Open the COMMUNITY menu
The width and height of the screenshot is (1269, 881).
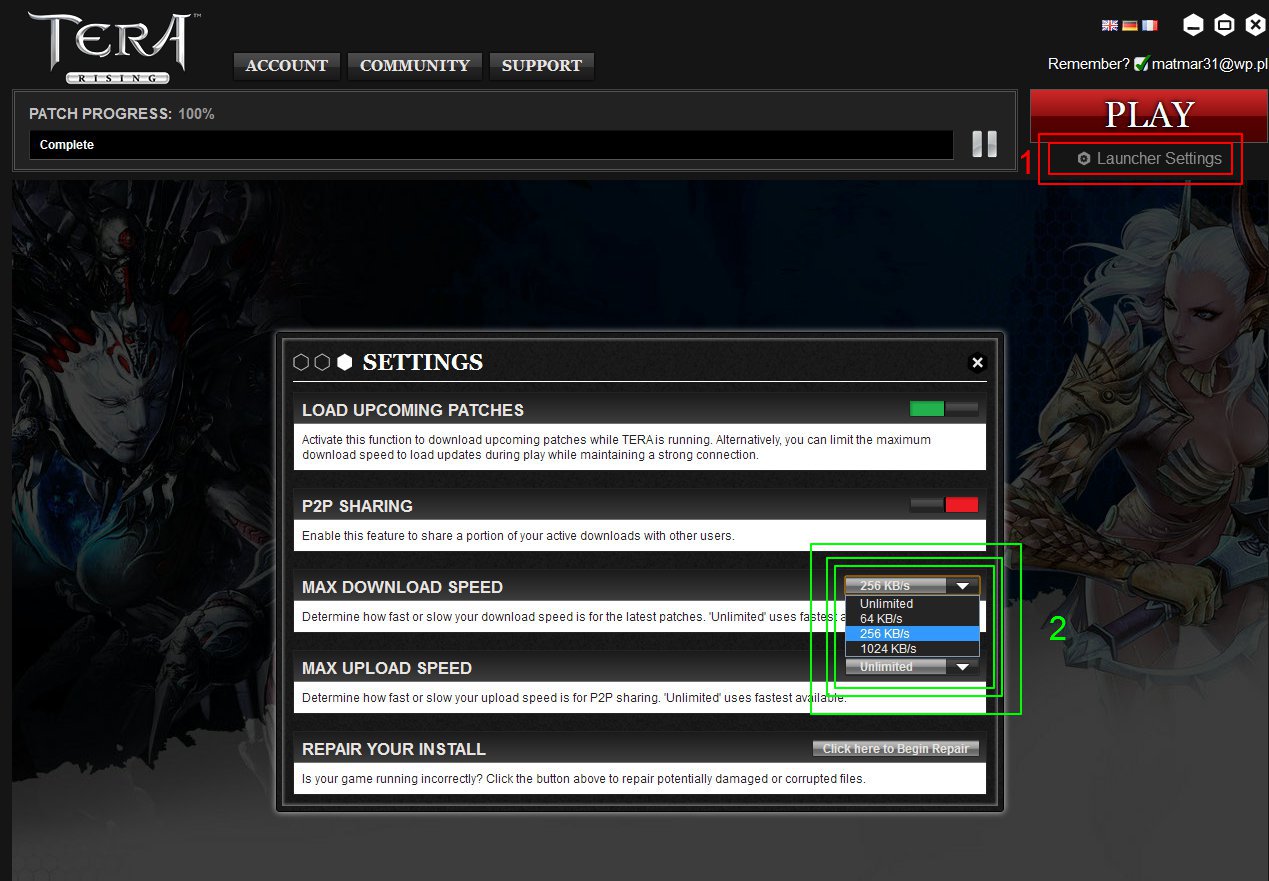pos(415,66)
